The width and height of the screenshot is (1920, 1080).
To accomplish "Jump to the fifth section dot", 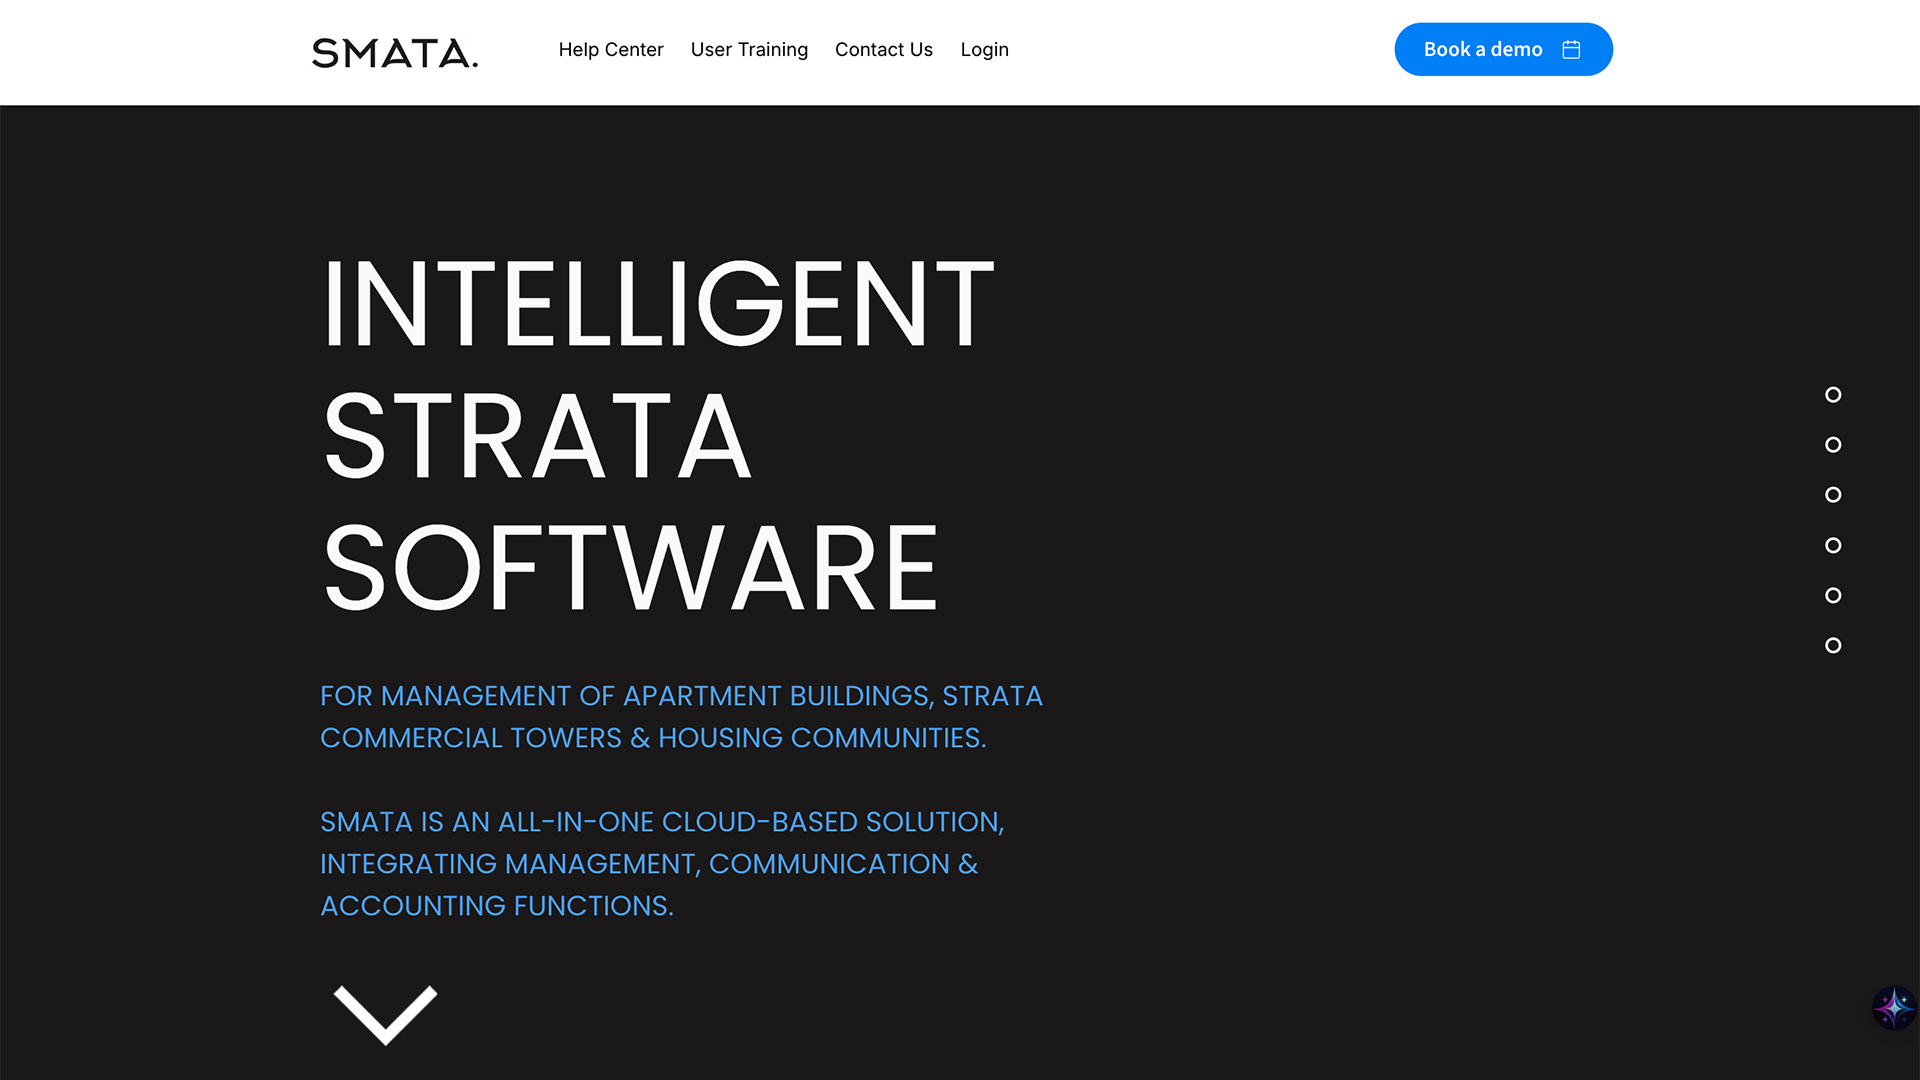I will pyautogui.click(x=1833, y=595).
